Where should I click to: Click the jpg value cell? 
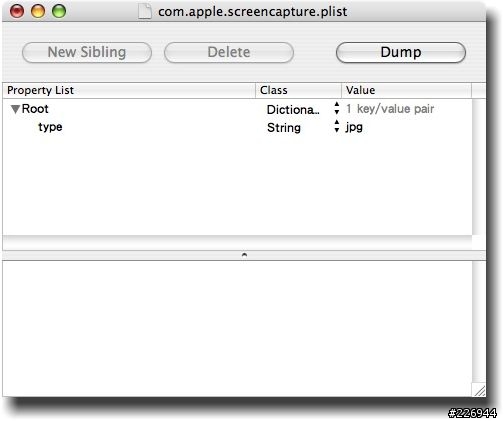click(354, 127)
